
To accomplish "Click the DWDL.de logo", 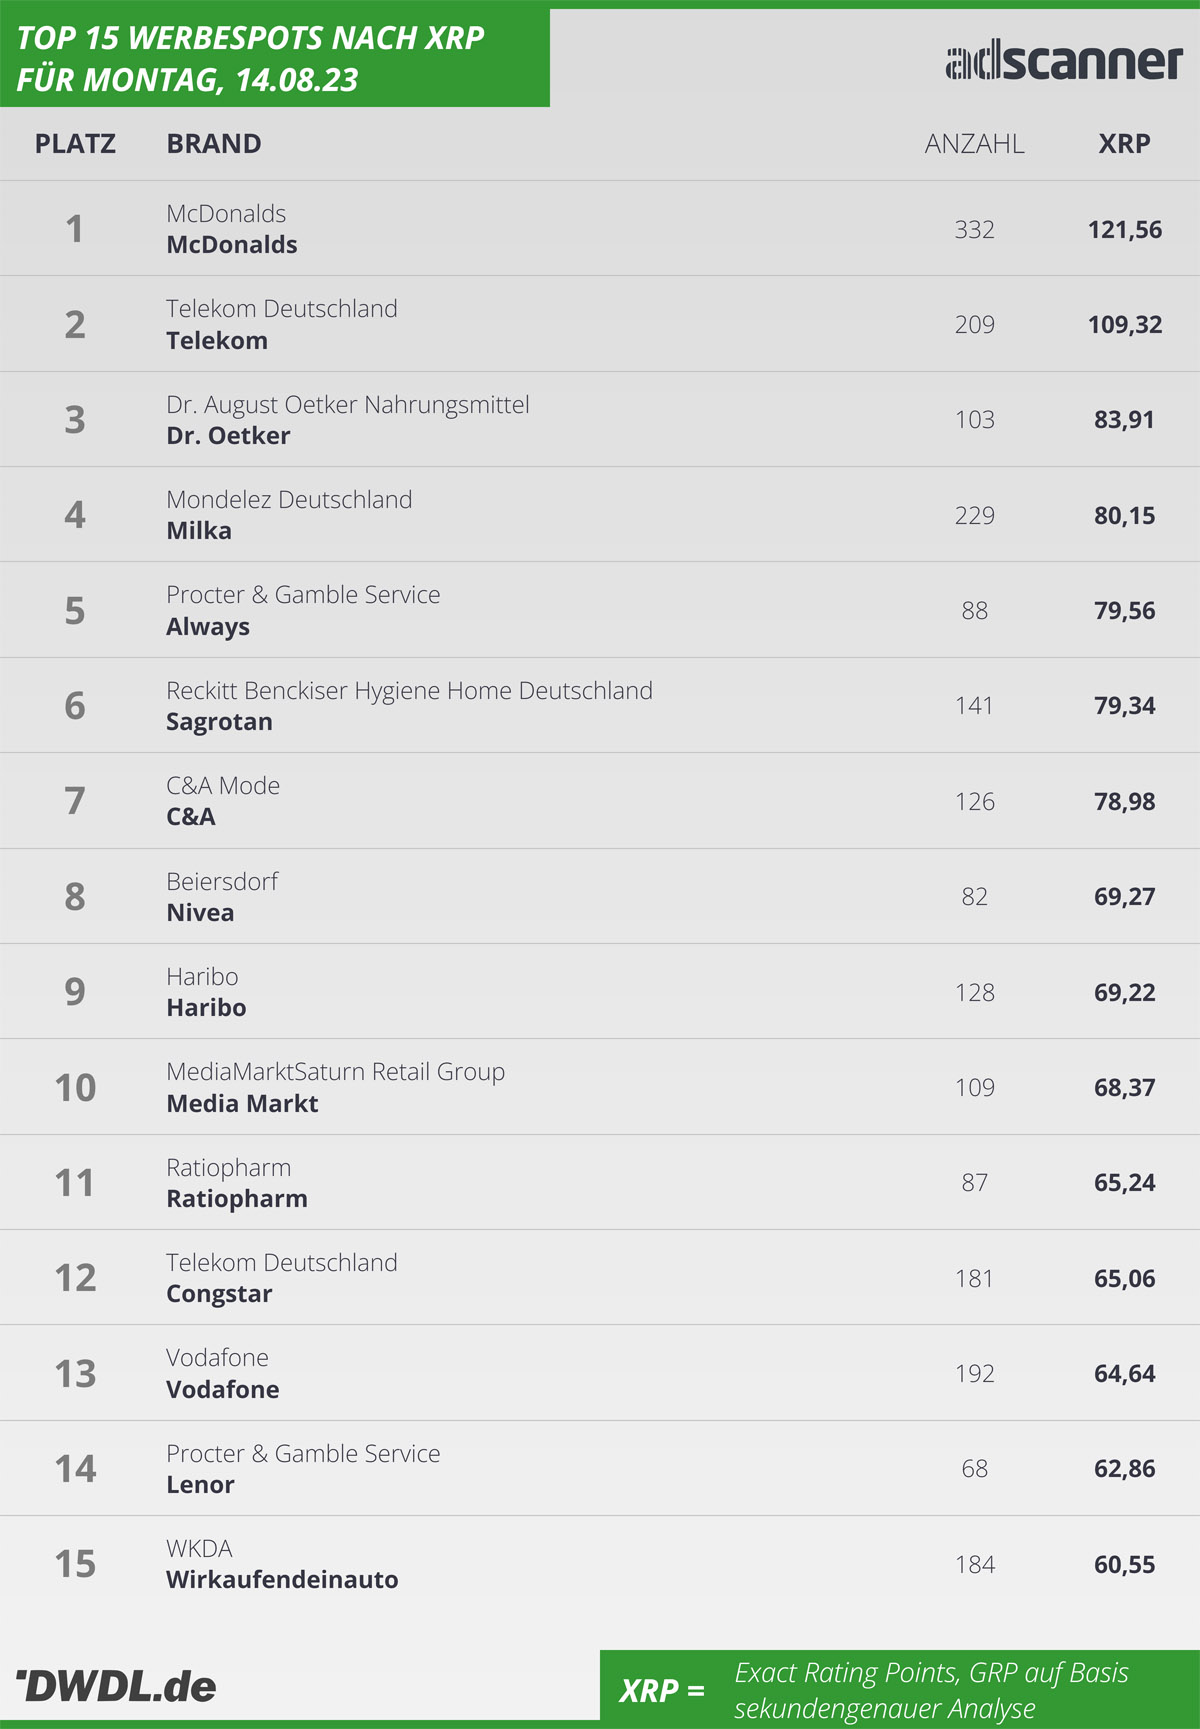I will 116,1686.
